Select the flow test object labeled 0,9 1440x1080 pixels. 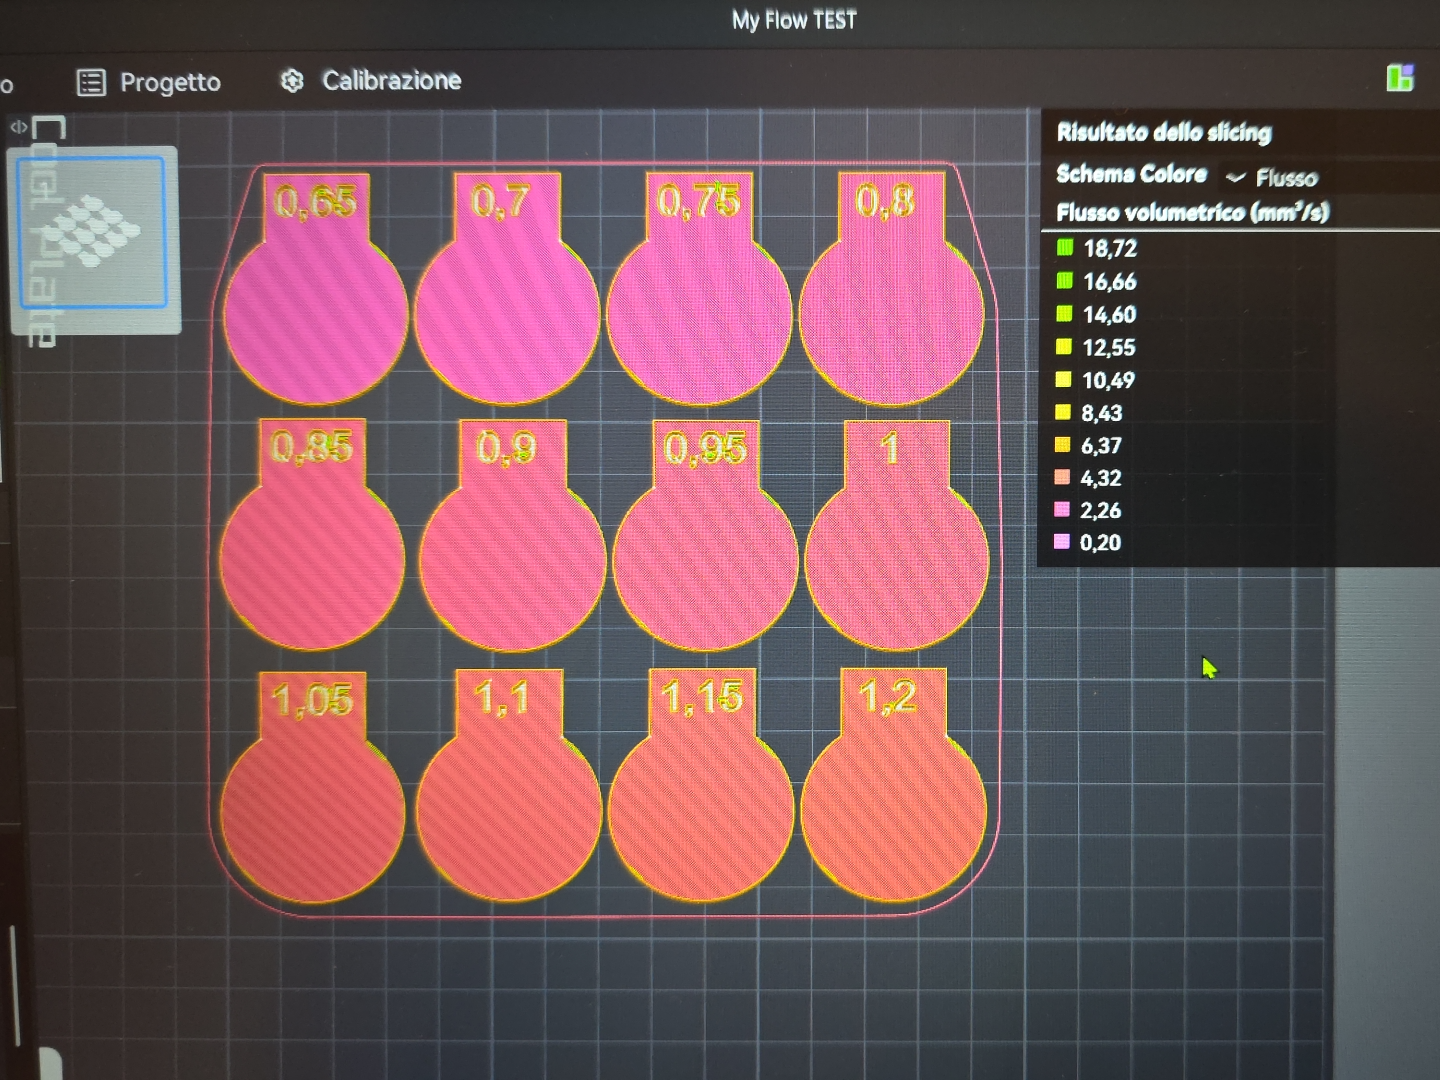coord(512,560)
